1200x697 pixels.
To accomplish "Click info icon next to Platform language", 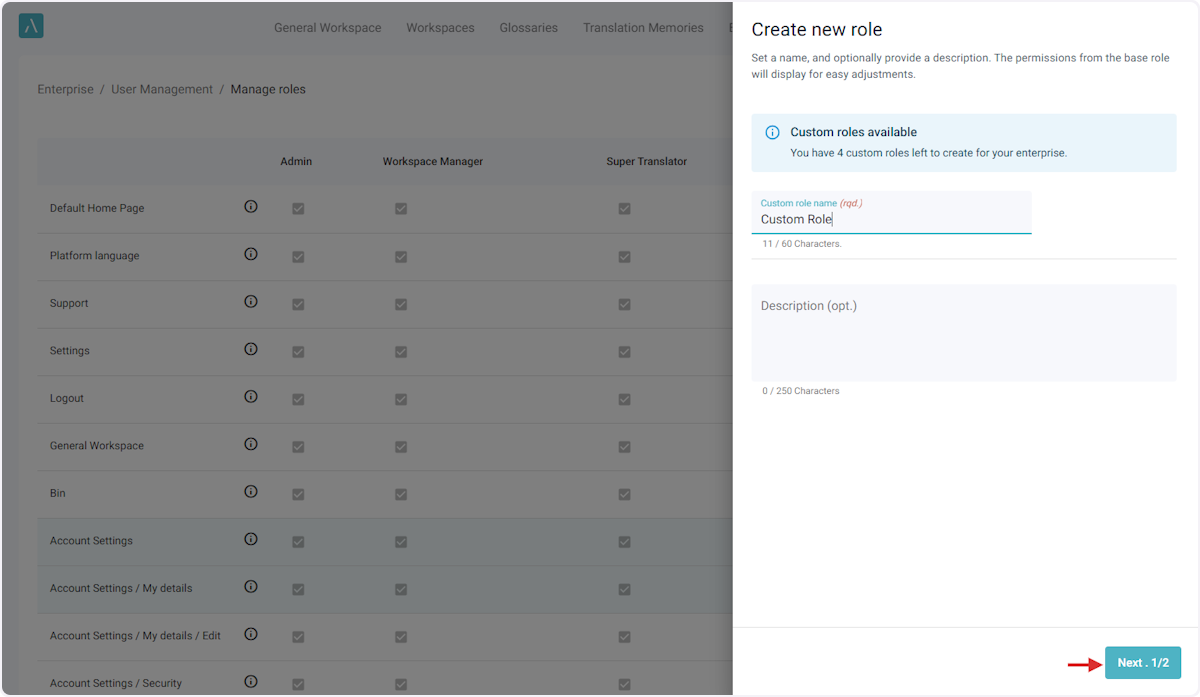I will click(251, 254).
